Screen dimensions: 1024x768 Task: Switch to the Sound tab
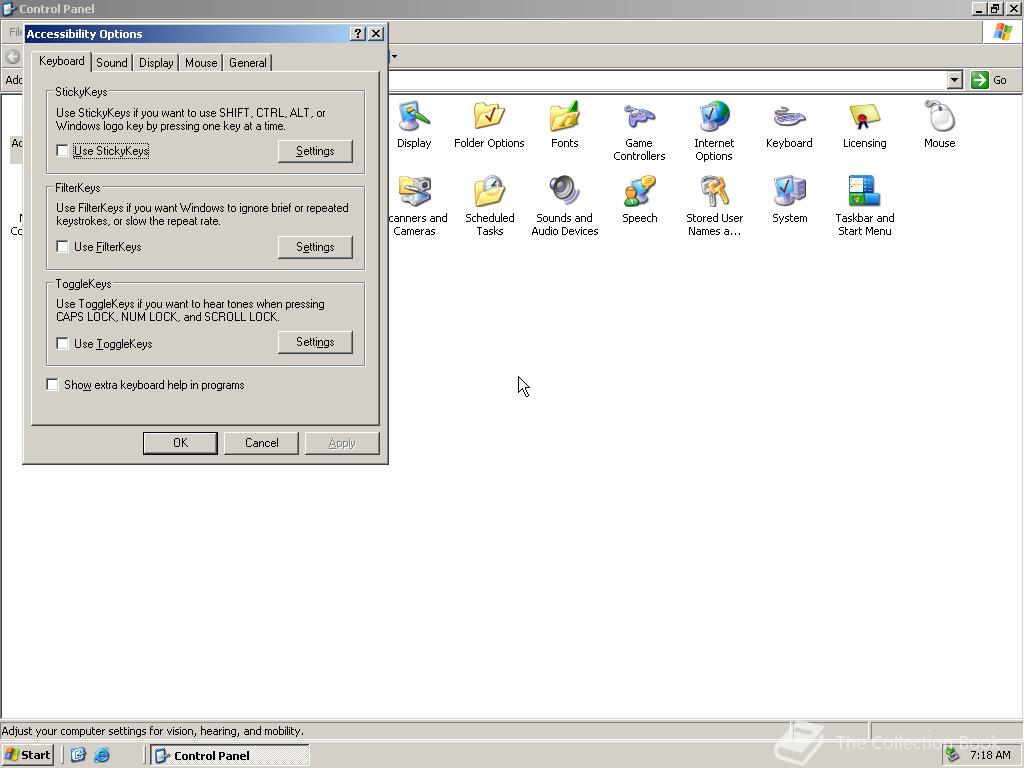pyautogui.click(x=112, y=63)
